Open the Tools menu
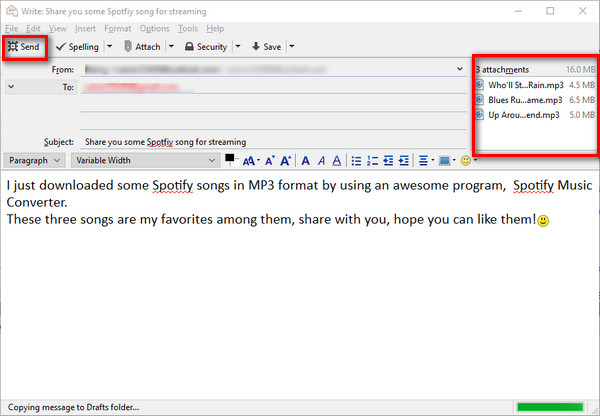This screenshot has width=600, height=416. pyautogui.click(x=188, y=29)
